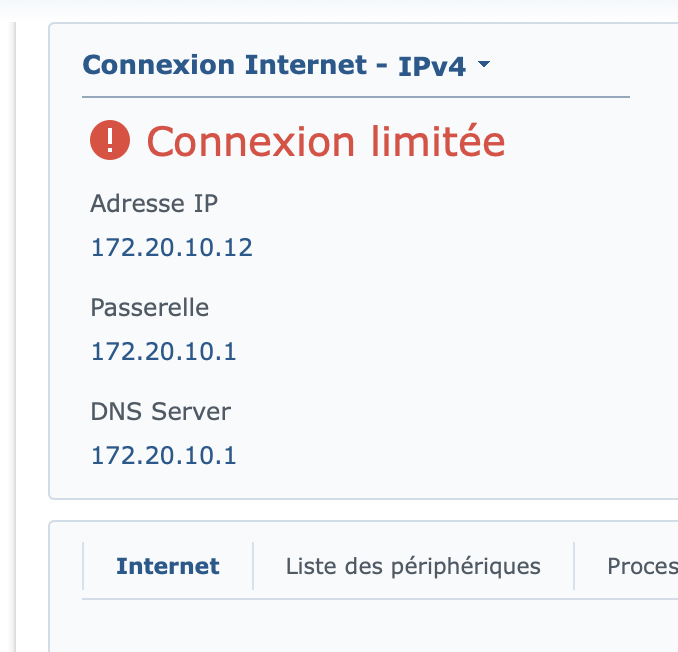
Task: Expand the IPv4 dropdown arrow
Action: click(484, 66)
